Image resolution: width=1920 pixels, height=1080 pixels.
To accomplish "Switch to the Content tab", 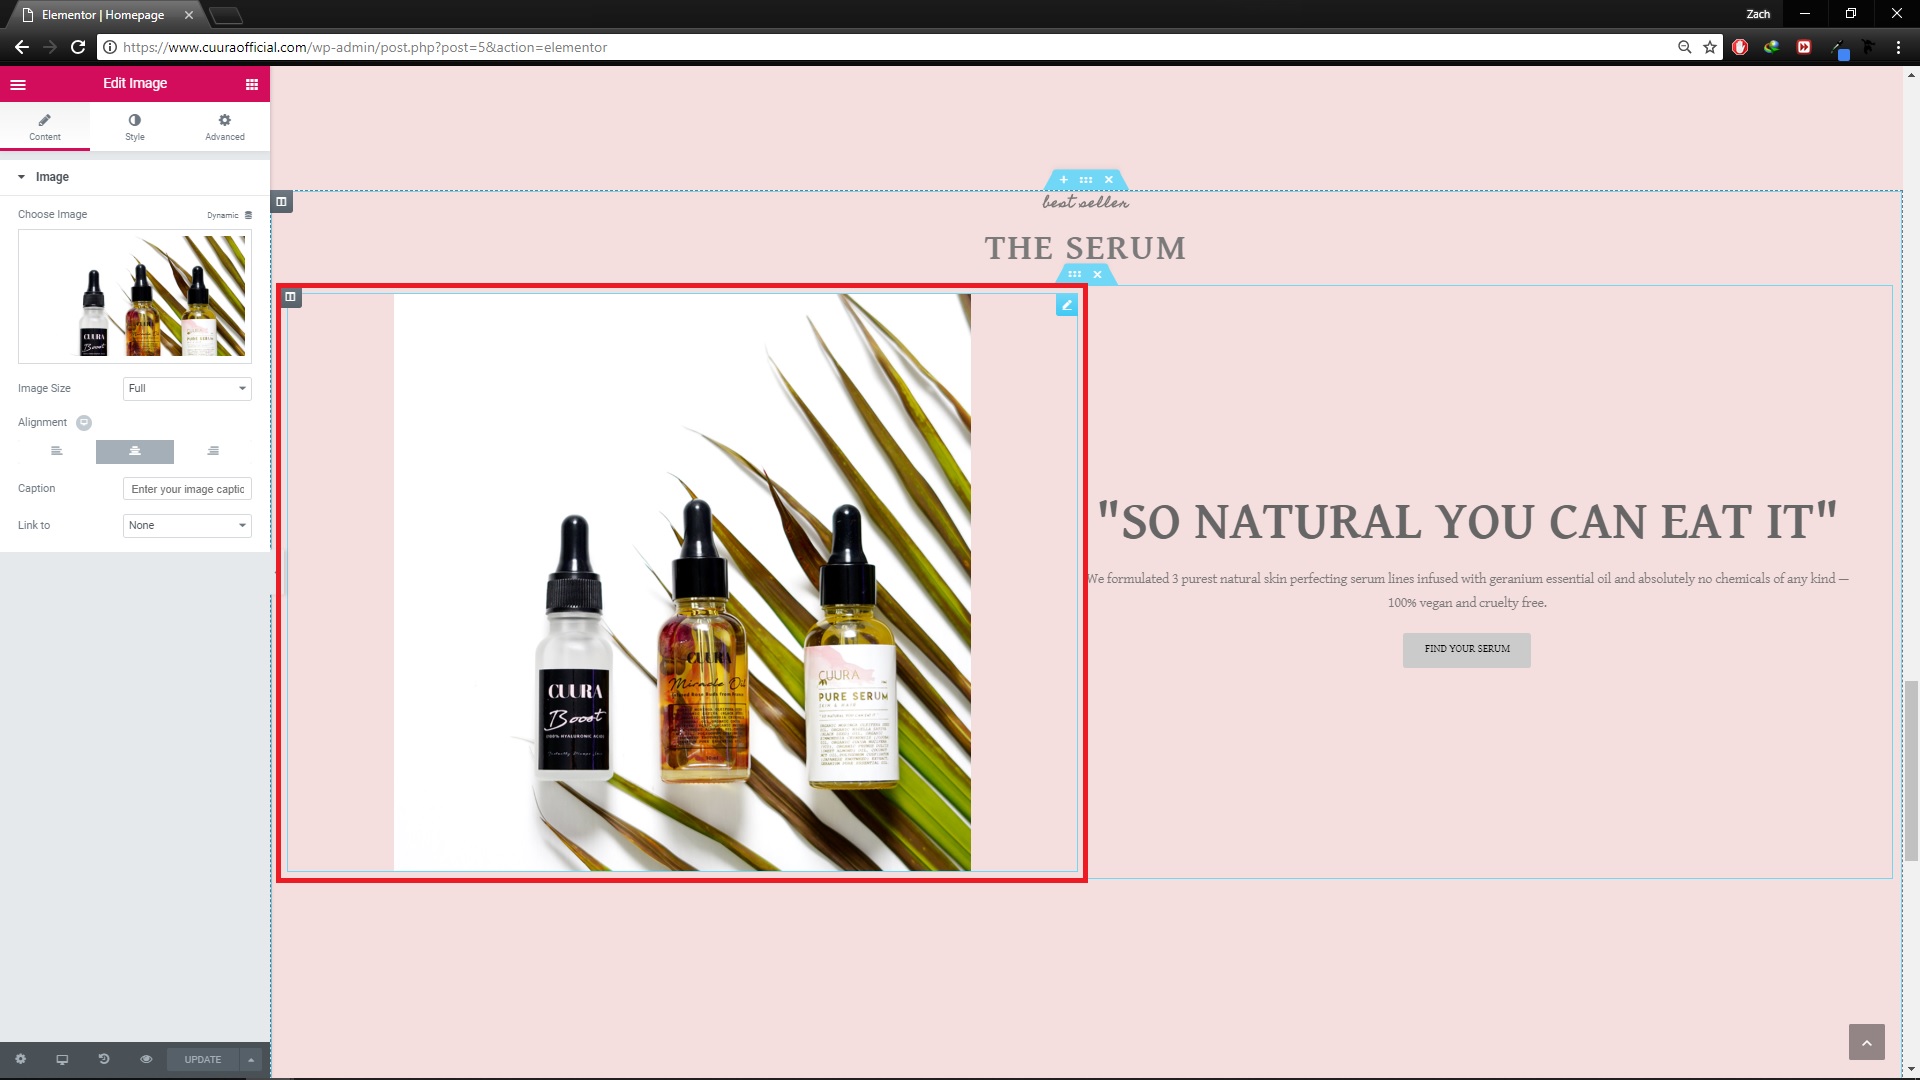I will coord(45,127).
